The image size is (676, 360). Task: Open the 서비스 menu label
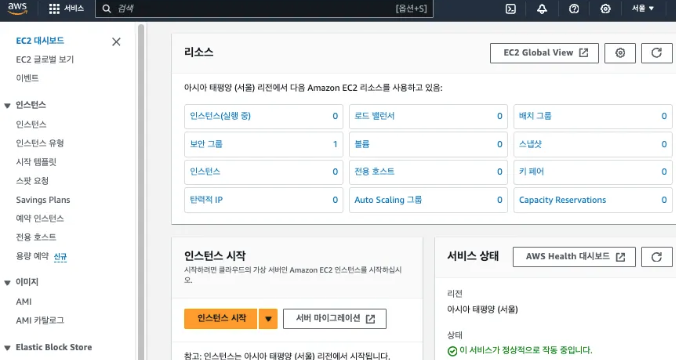pos(74,9)
